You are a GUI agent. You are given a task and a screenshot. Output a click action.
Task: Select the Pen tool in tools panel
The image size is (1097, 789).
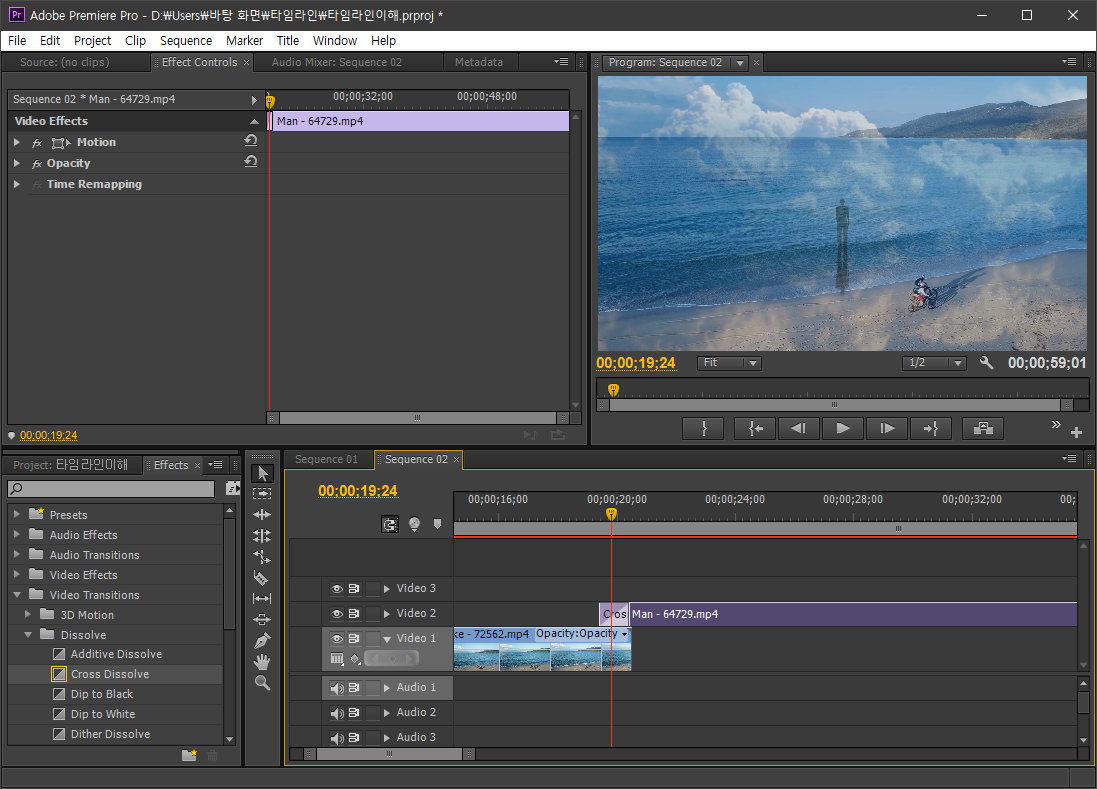262,640
